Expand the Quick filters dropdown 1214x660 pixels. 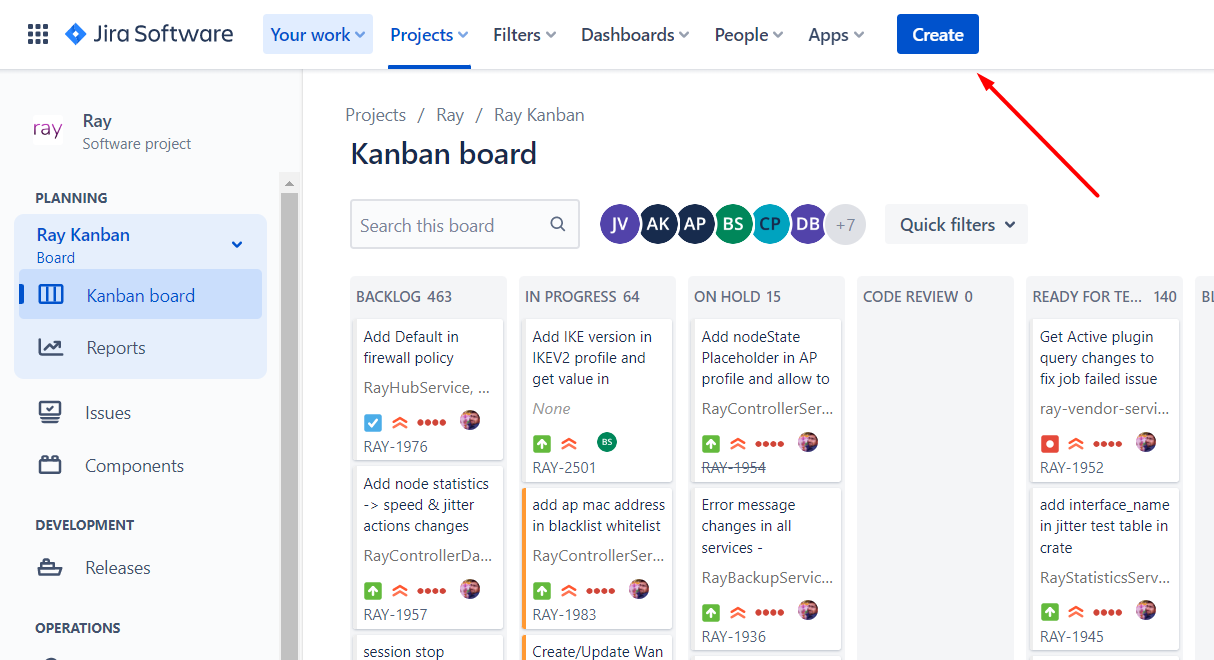click(956, 225)
